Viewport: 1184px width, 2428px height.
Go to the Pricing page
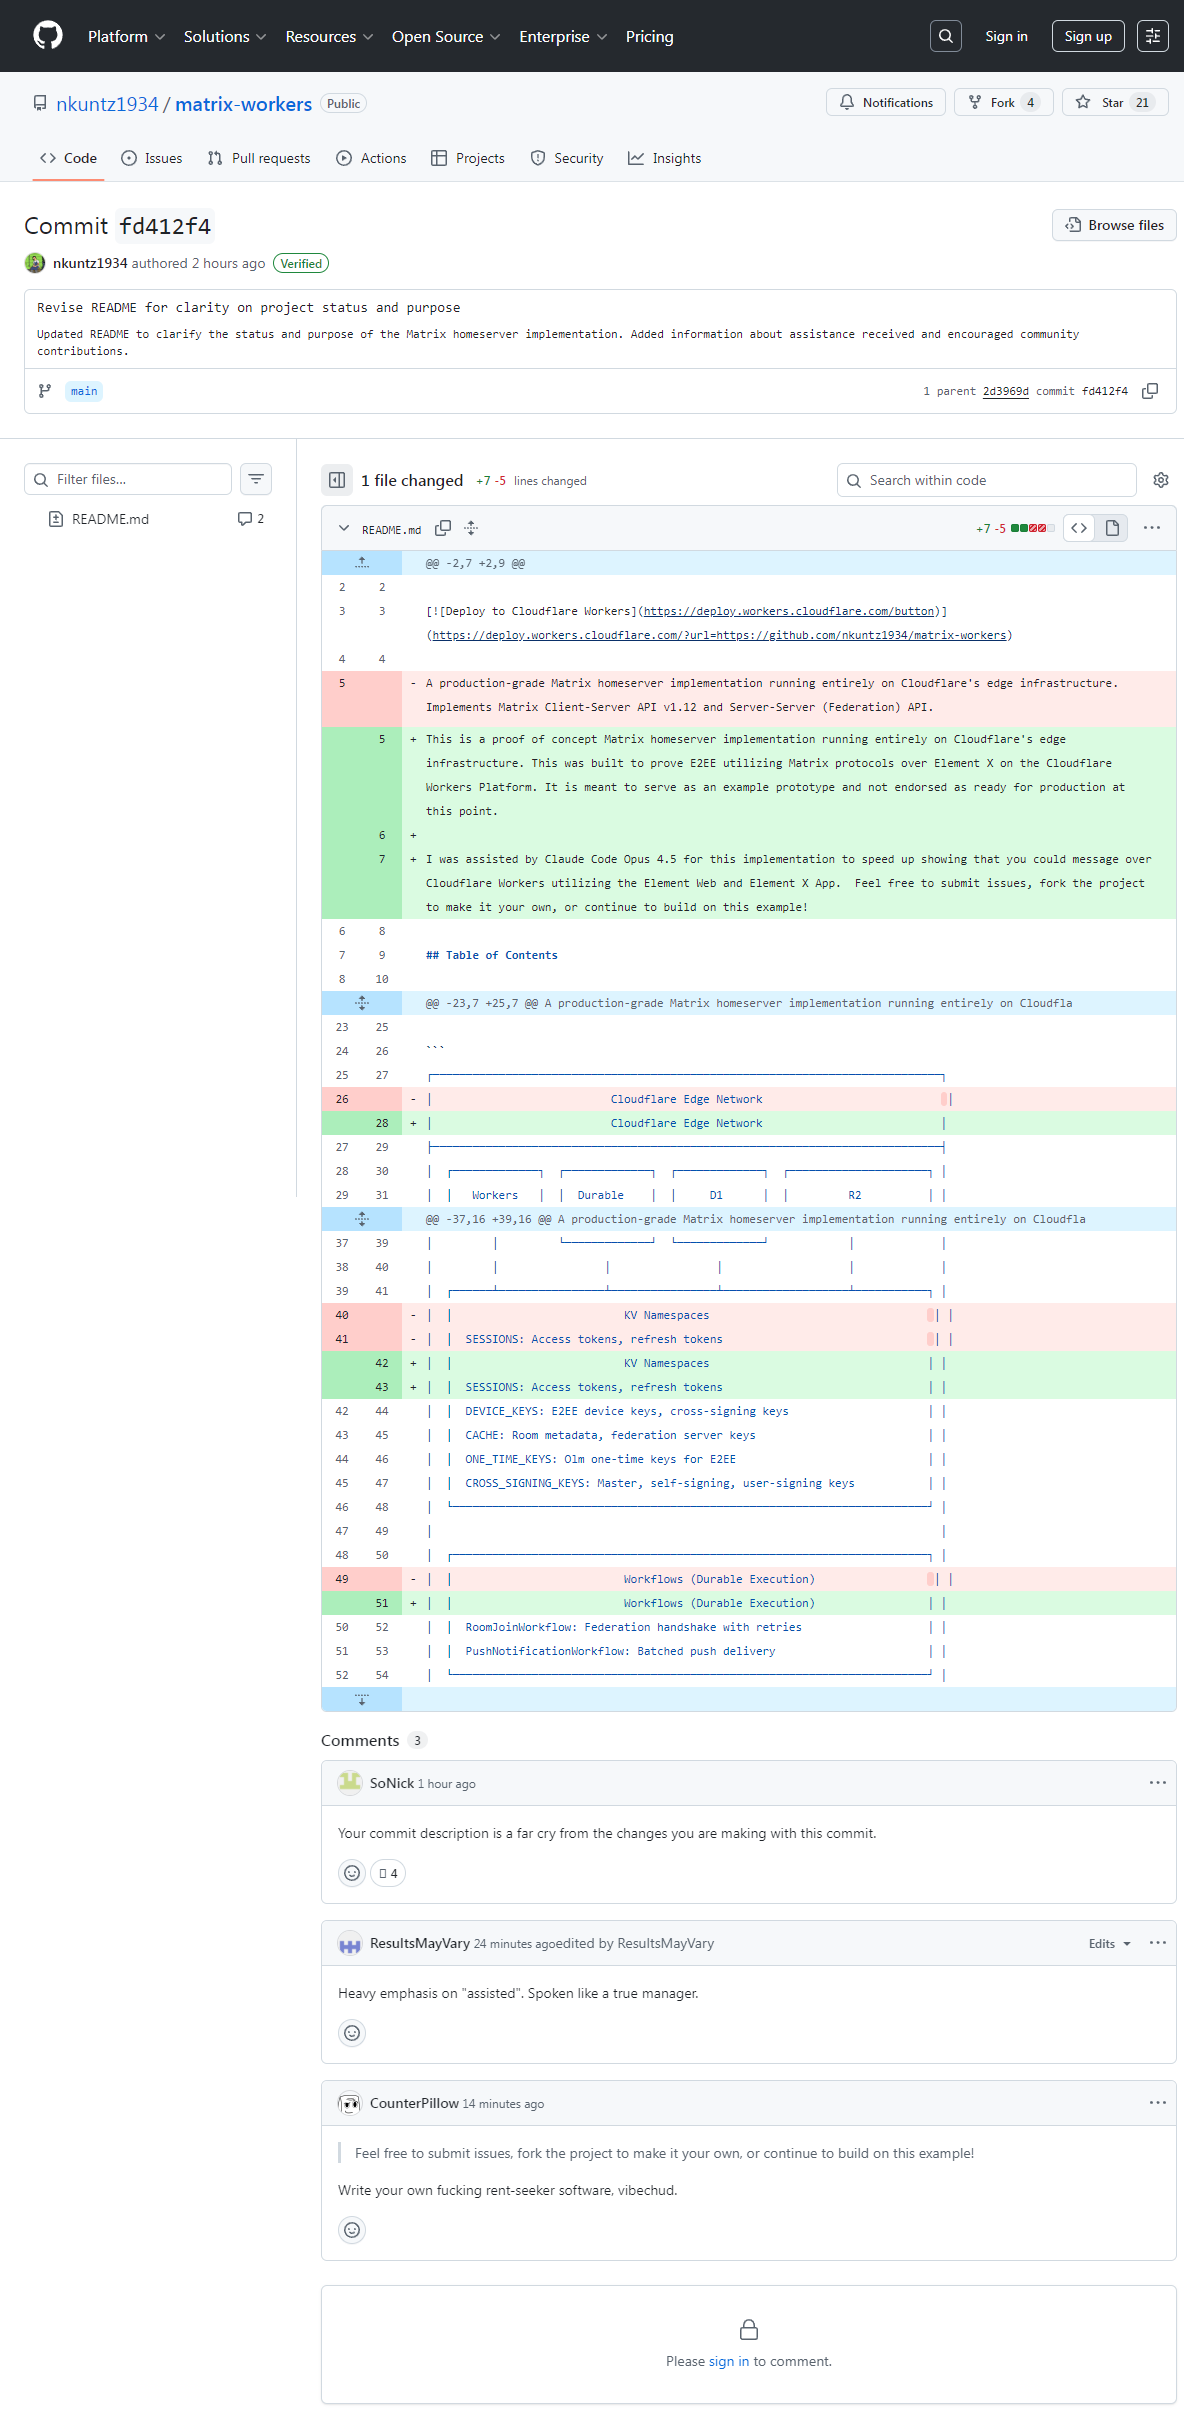650,36
